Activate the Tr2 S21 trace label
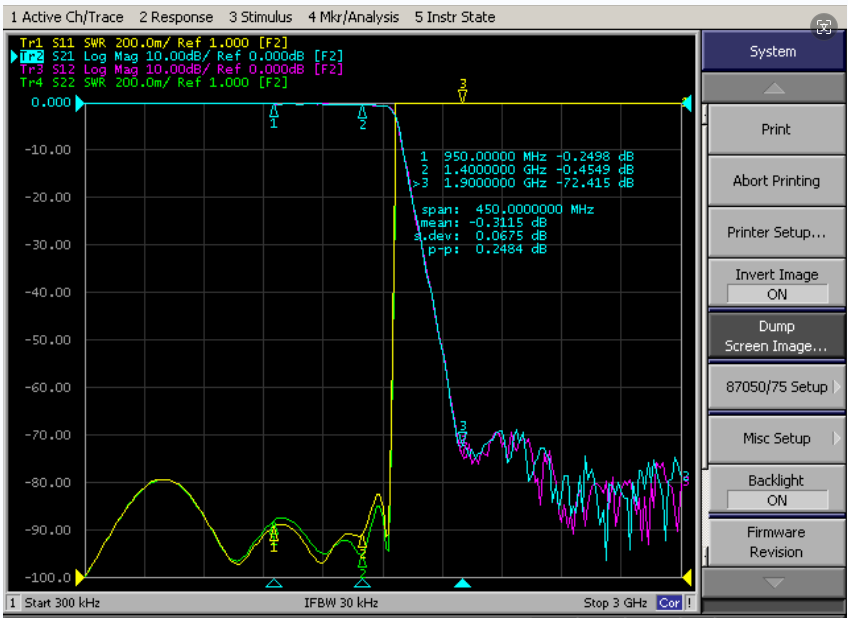Image resolution: width=848 pixels, height=618 pixels. [x=32, y=56]
